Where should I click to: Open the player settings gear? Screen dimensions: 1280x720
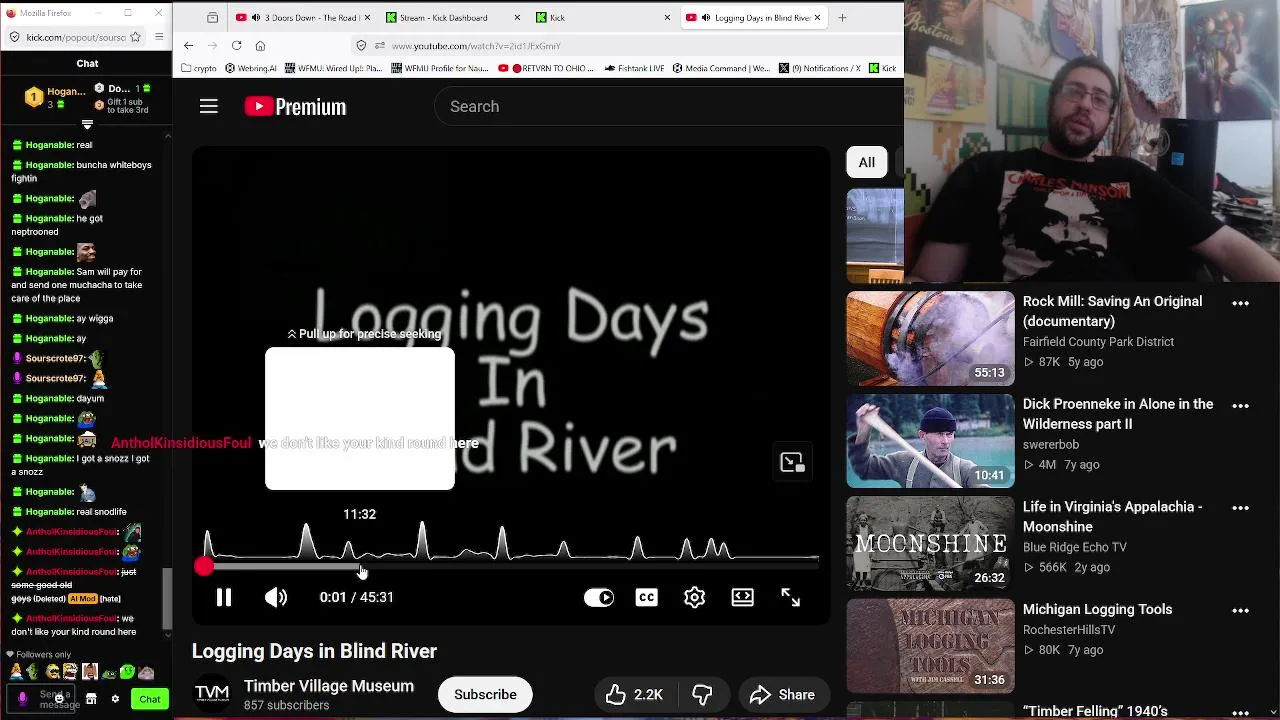tap(694, 597)
